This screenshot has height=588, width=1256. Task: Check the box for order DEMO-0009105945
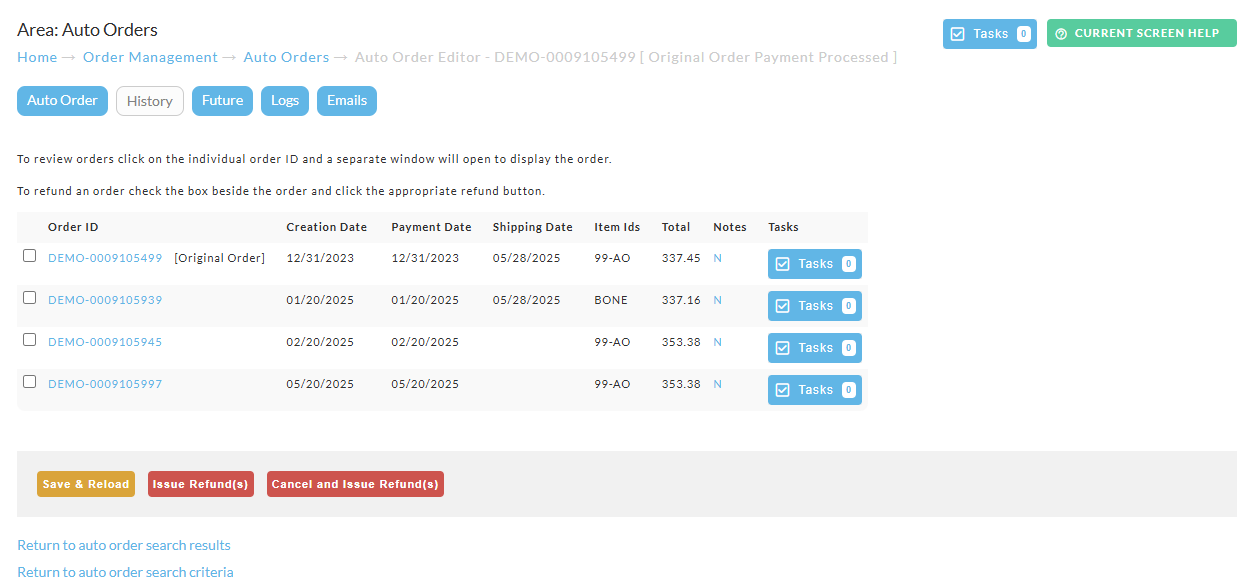click(x=30, y=340)
